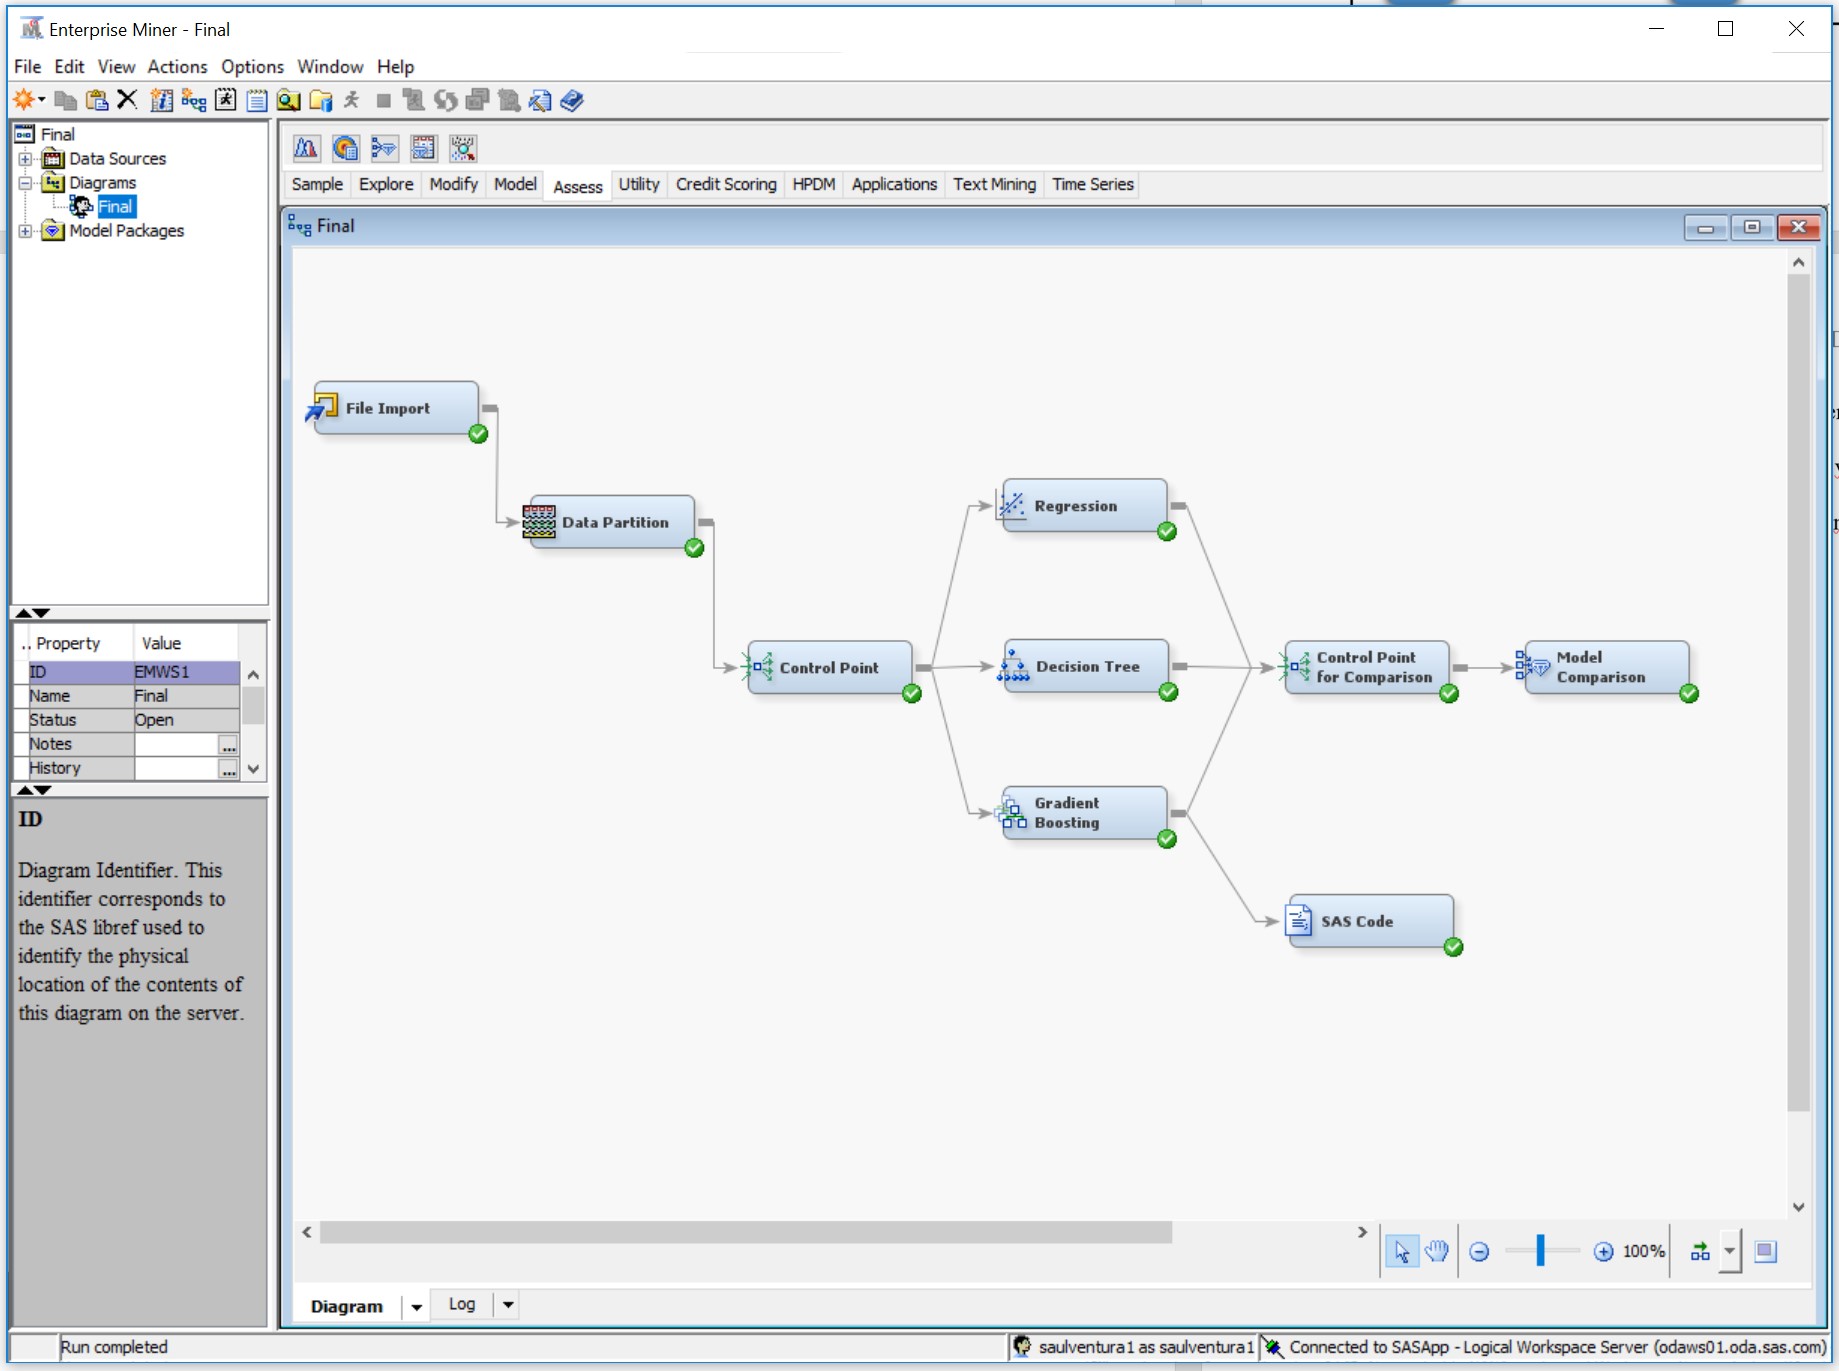The image size is (1839, 1371).
Task: Switch to the Sample node tab
Action: [x=317, y=185]
